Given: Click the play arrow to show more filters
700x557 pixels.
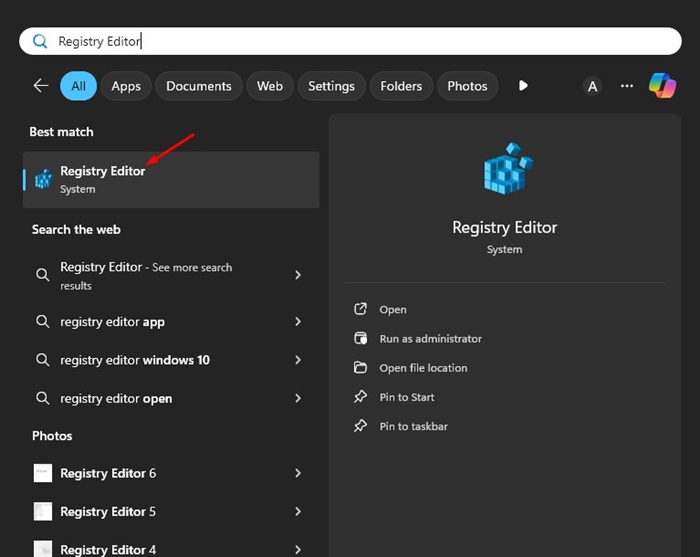Looking at the screenshot, I should click(523, 86).
